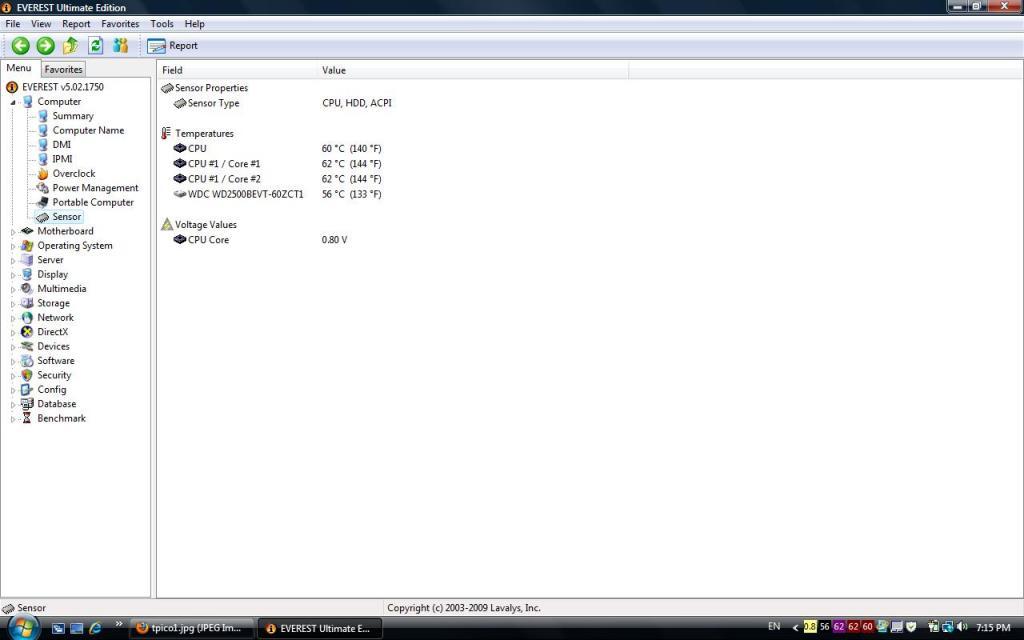1024x640 pixels.
Task: Expand the Network tree node
Action: (x=12, y=318)
